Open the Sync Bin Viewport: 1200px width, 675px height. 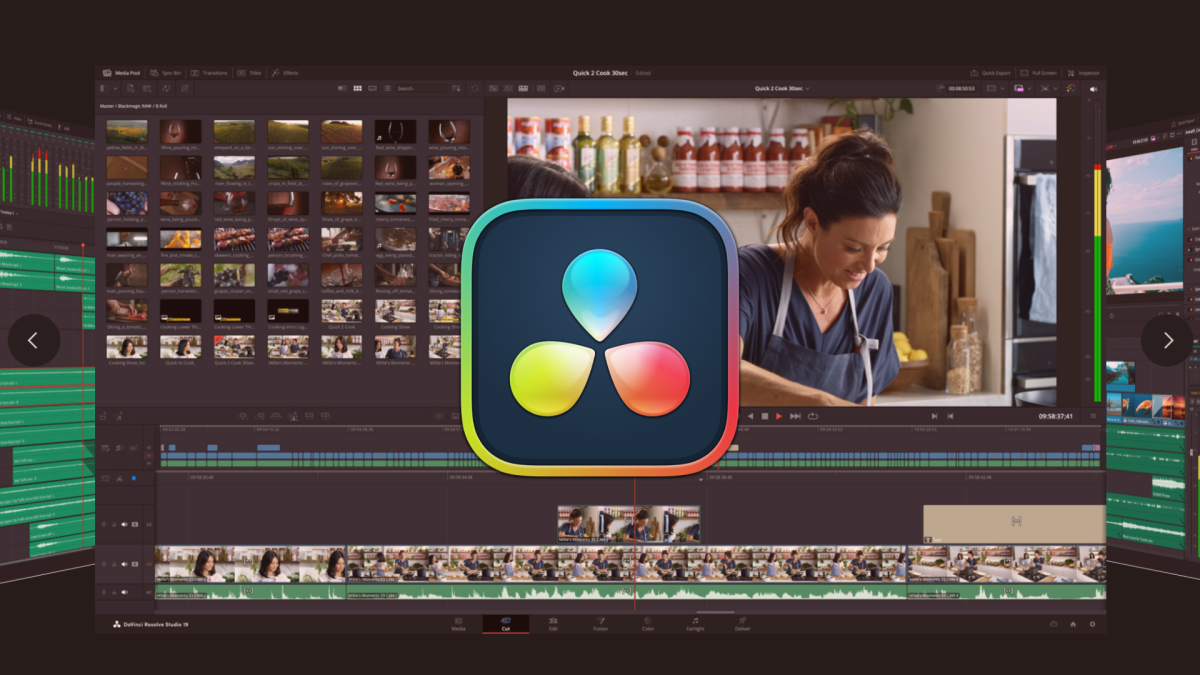click(165, 73)
